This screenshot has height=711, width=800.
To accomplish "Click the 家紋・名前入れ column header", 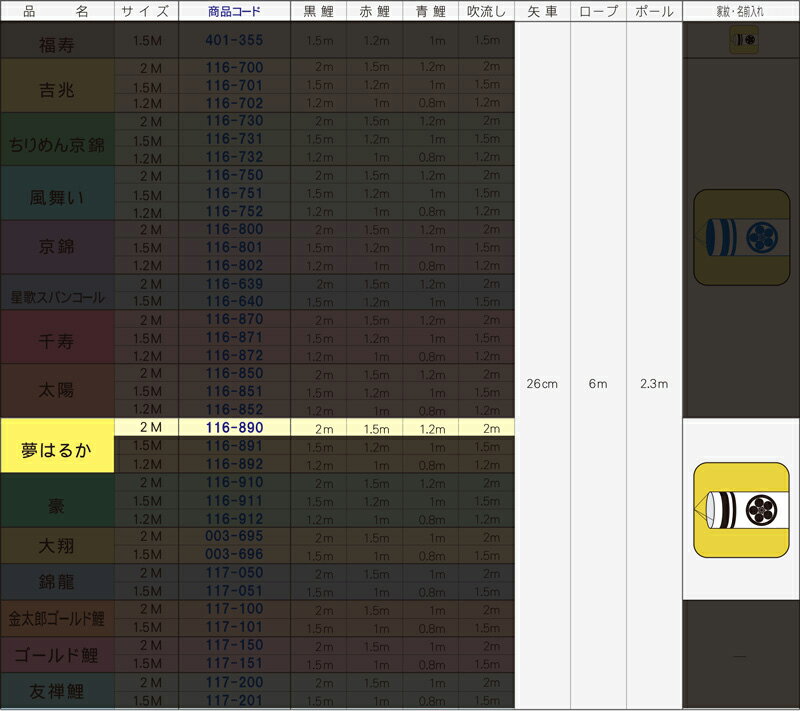I will 741,12.
